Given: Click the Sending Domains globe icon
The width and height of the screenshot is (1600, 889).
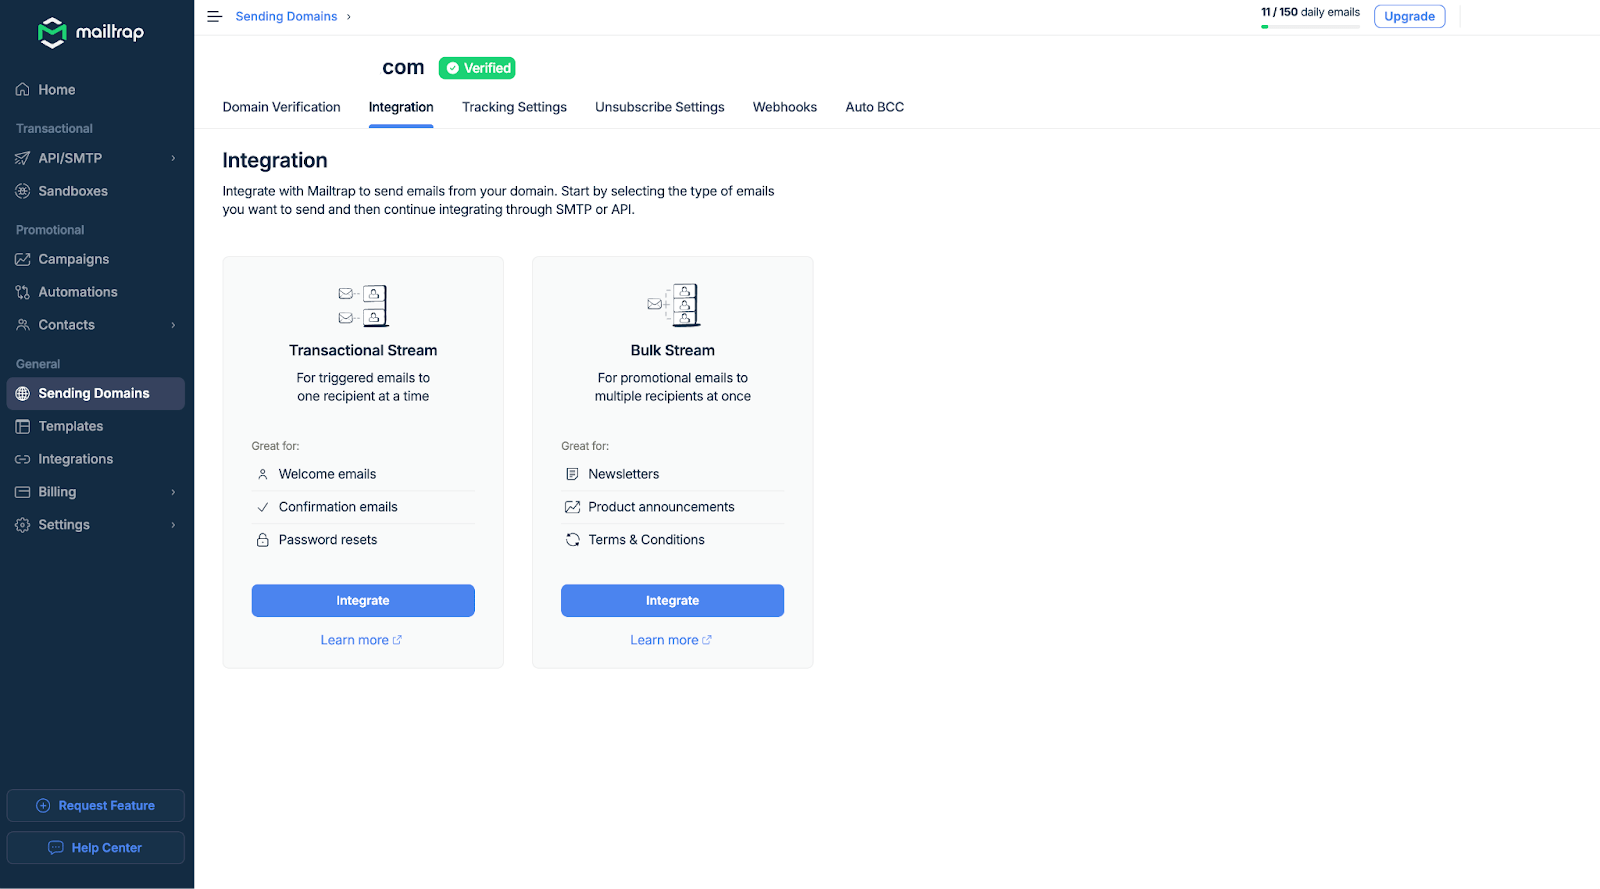Looking at the screenshot, I should click(x=22, y=394).
